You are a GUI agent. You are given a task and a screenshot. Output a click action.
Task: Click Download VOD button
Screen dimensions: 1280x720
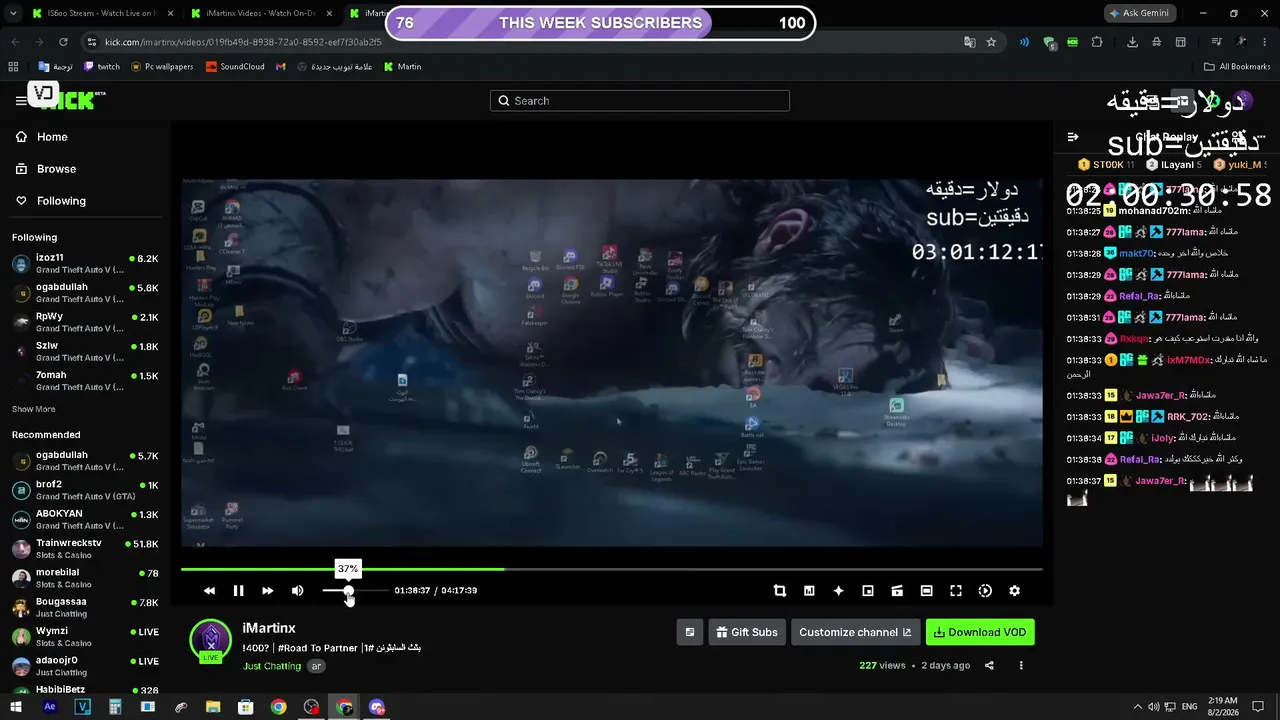click(980, 632)
